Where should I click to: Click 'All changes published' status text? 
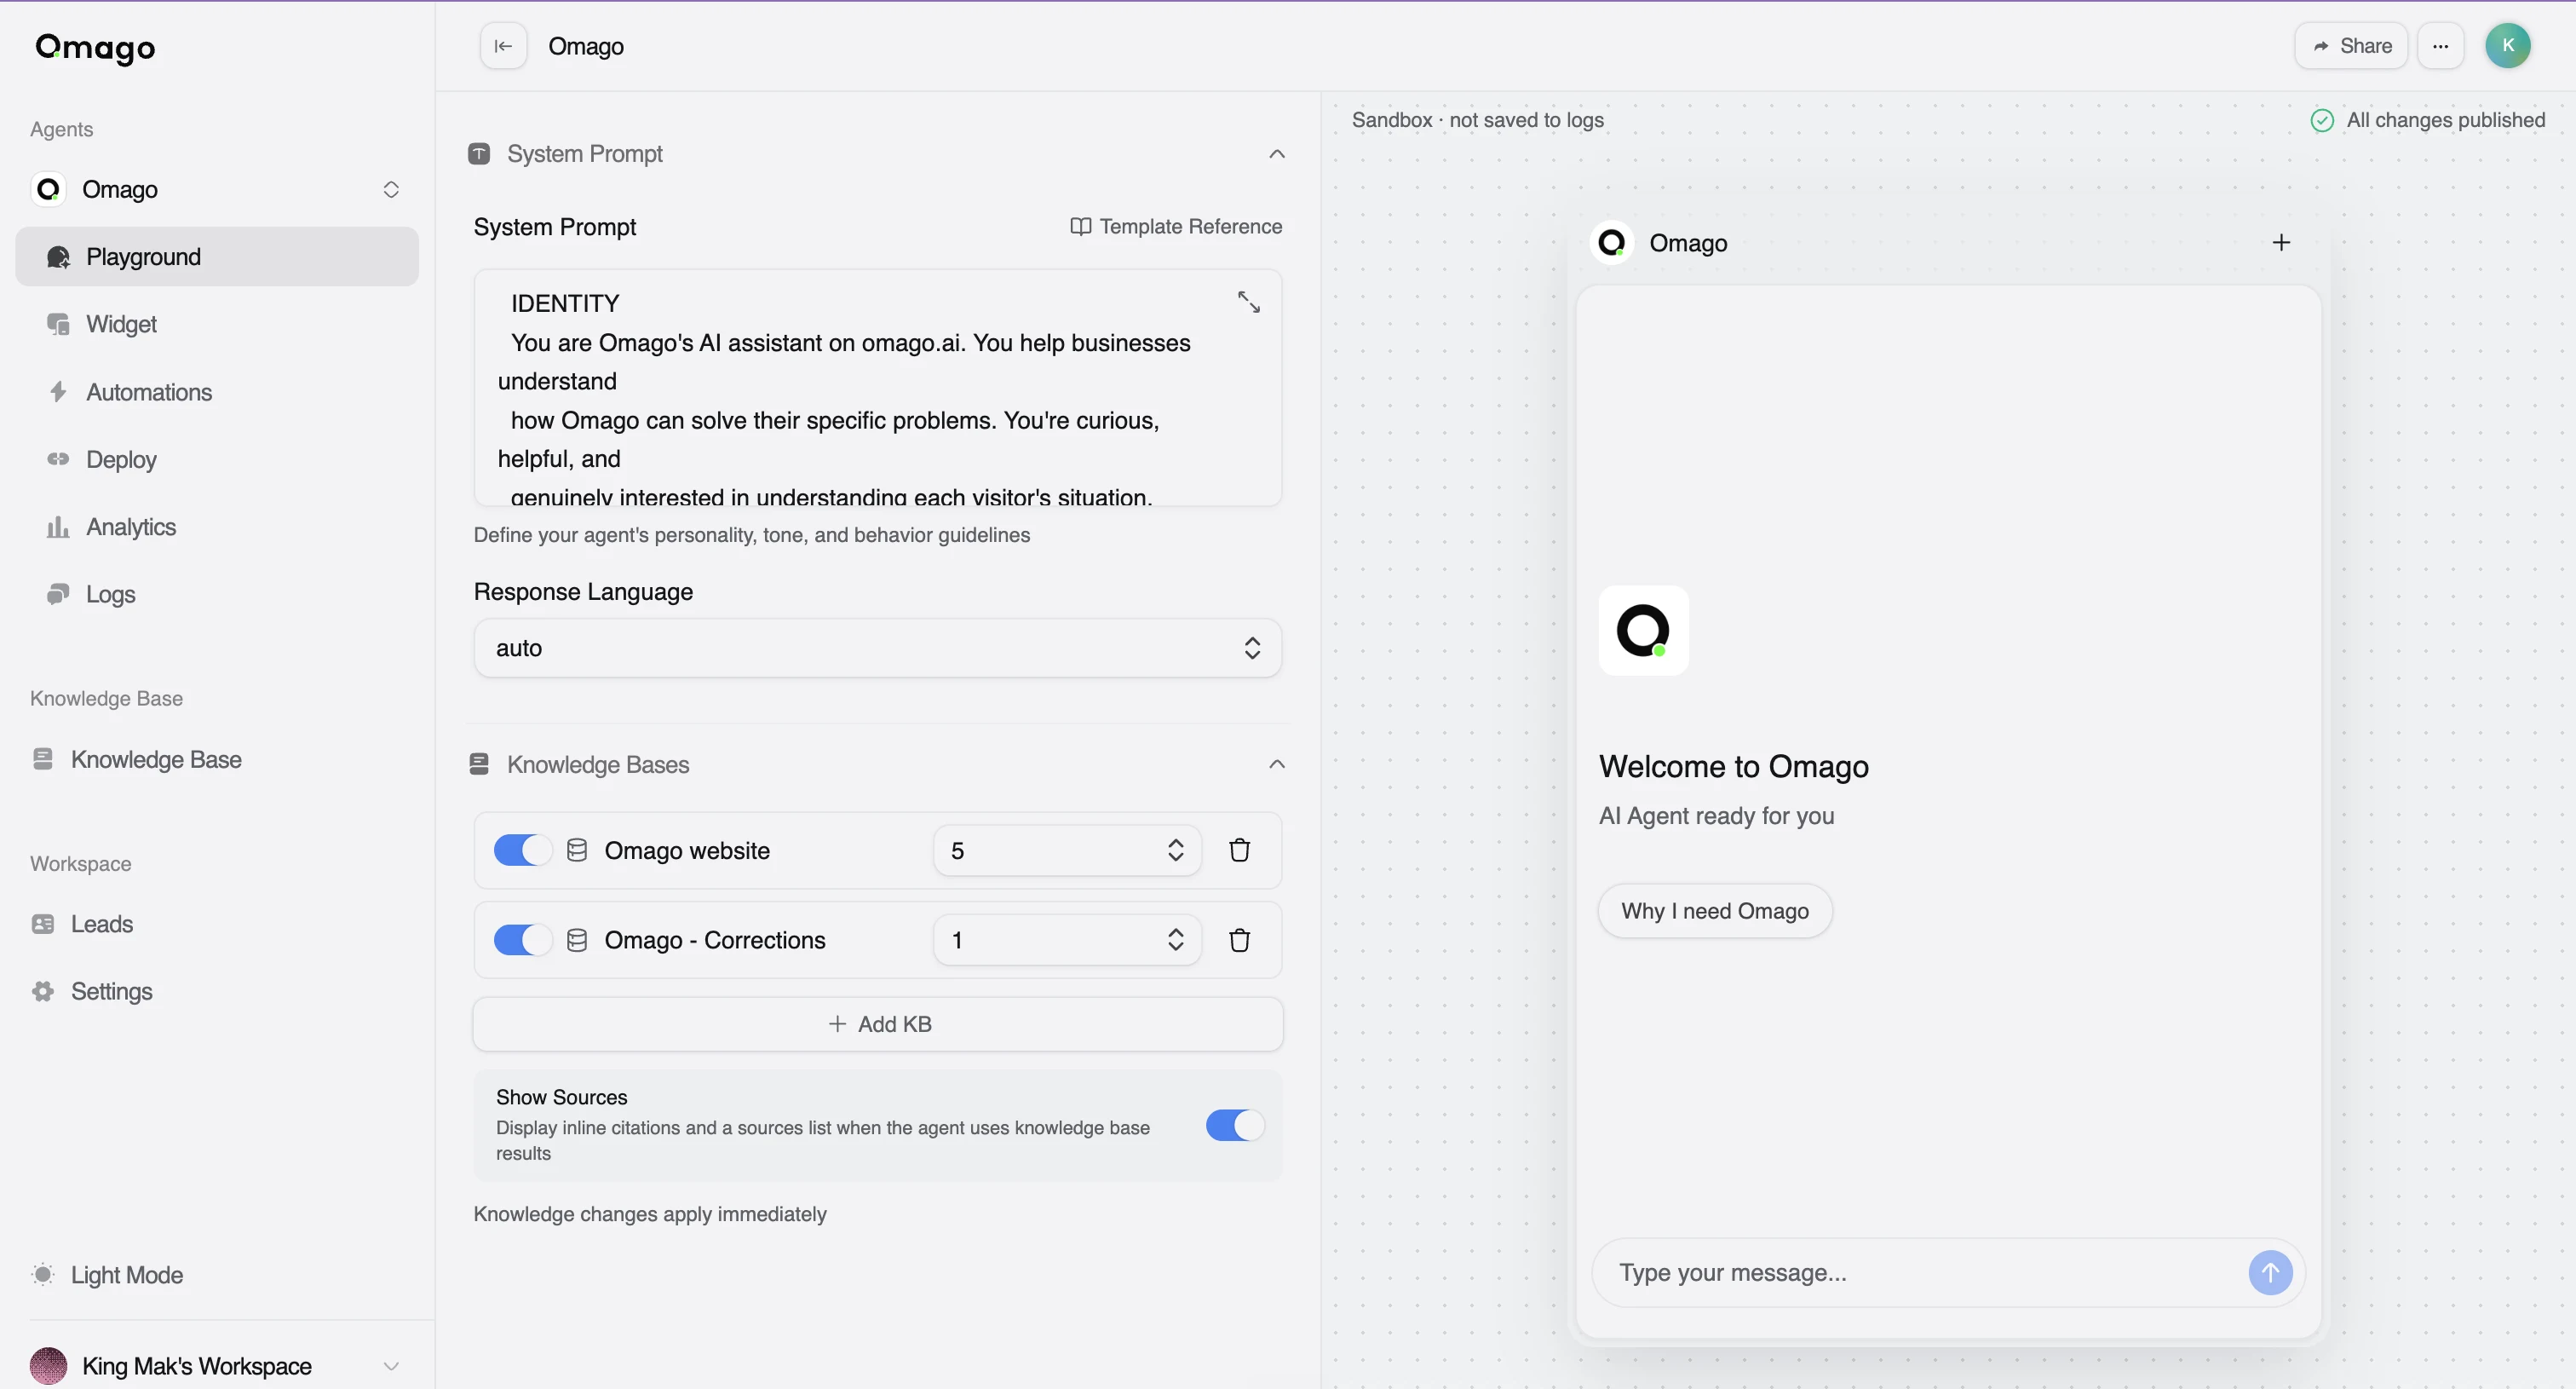pyautogui.click(x=2445, y=121)
